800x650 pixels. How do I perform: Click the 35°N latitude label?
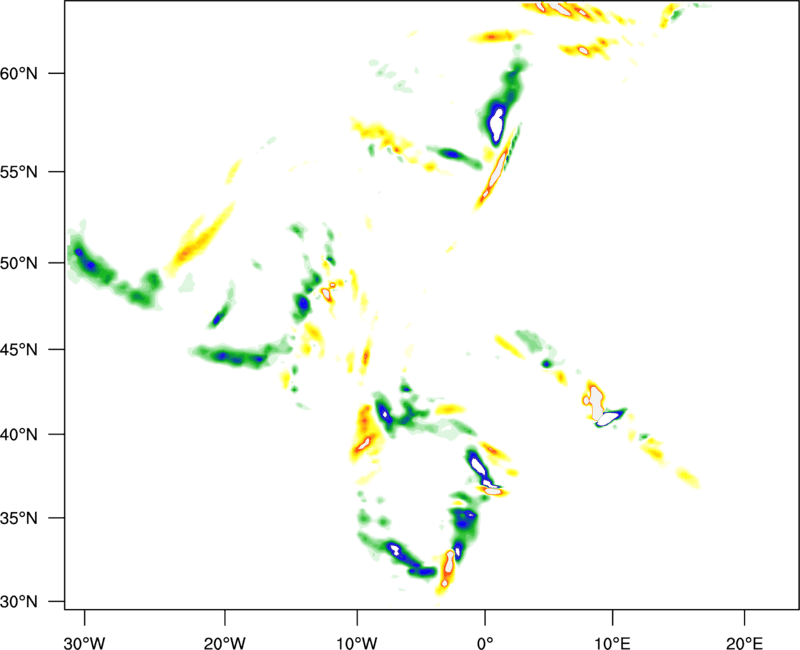click(19, 518)
